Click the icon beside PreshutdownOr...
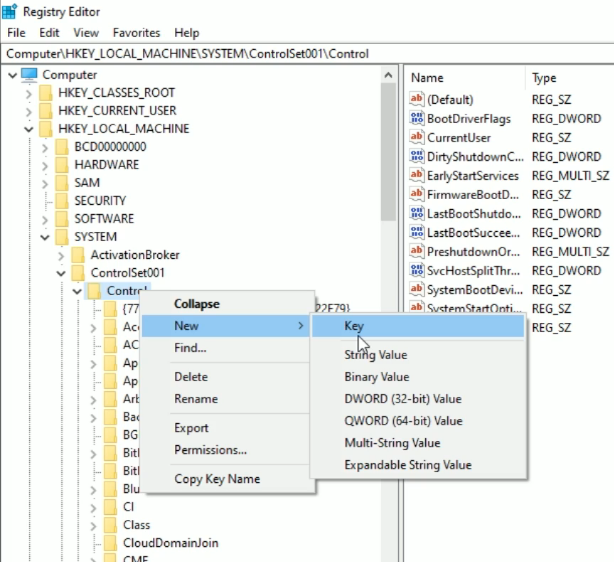Screen dimensions: 614x562 pyautogui.click(x=417, y=251)
